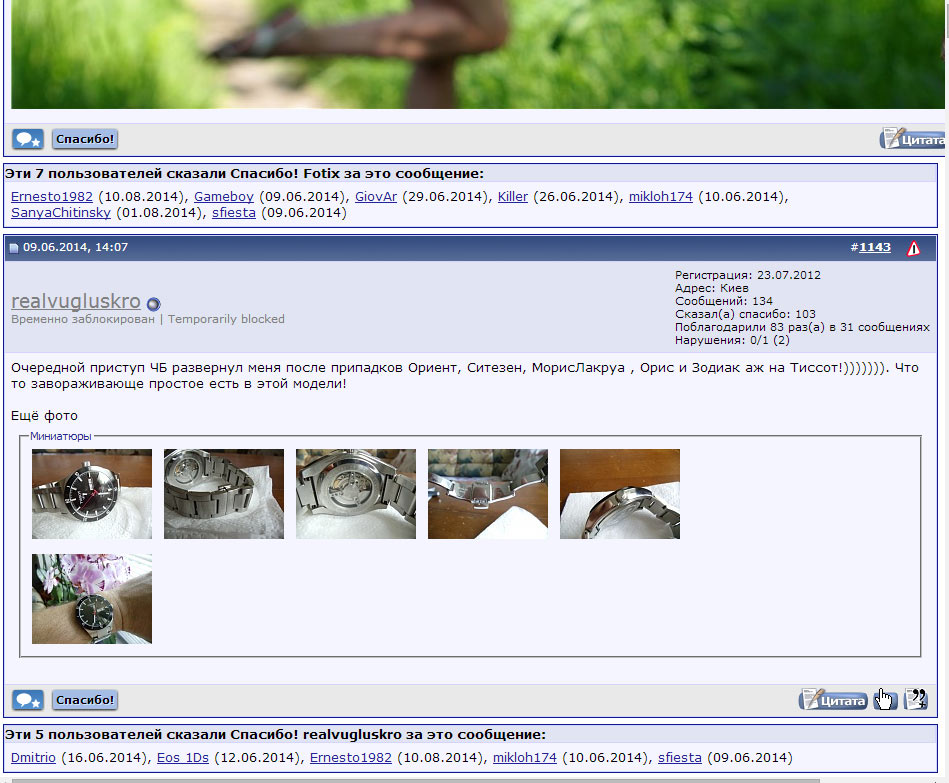This screenshot has width=949, height=783.
Task: Click the report post warning triangle icon
Action: tap(913, 248)
